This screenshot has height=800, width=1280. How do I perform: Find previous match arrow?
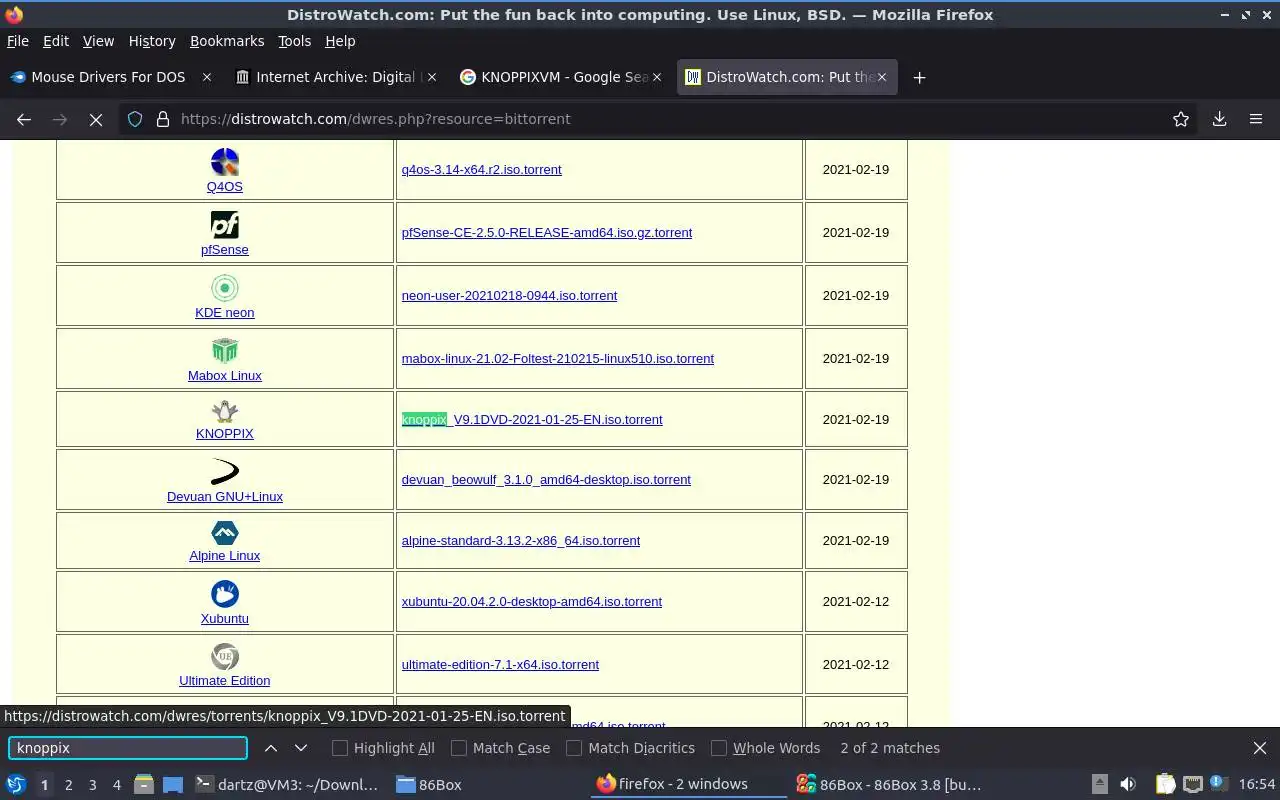click(271, 748)
